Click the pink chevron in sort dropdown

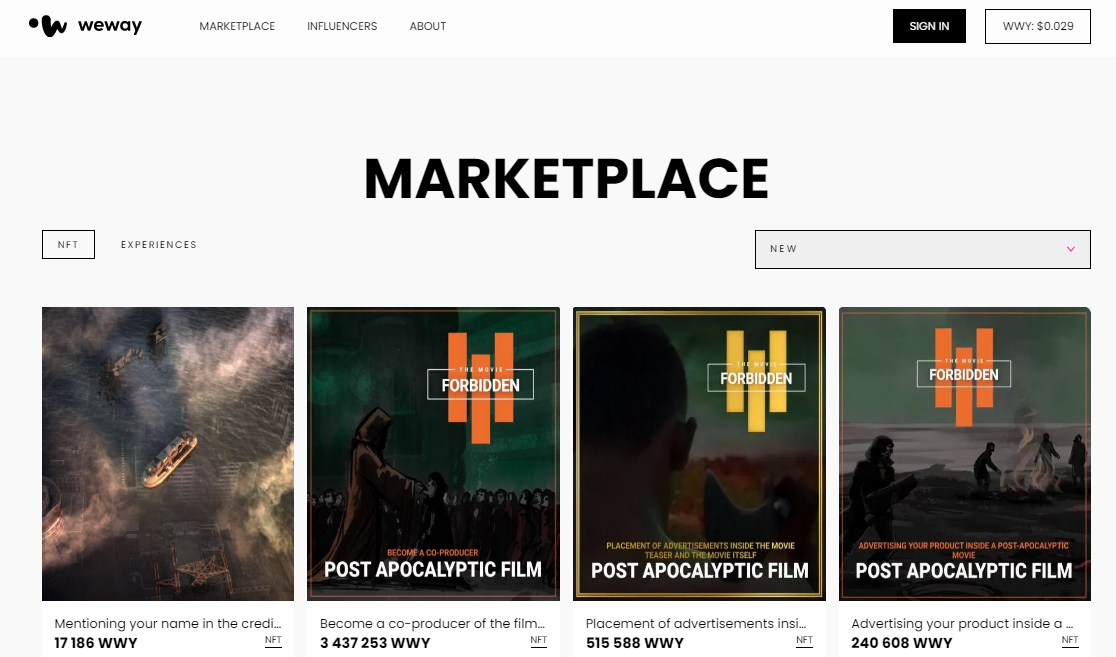[1070, 249]
